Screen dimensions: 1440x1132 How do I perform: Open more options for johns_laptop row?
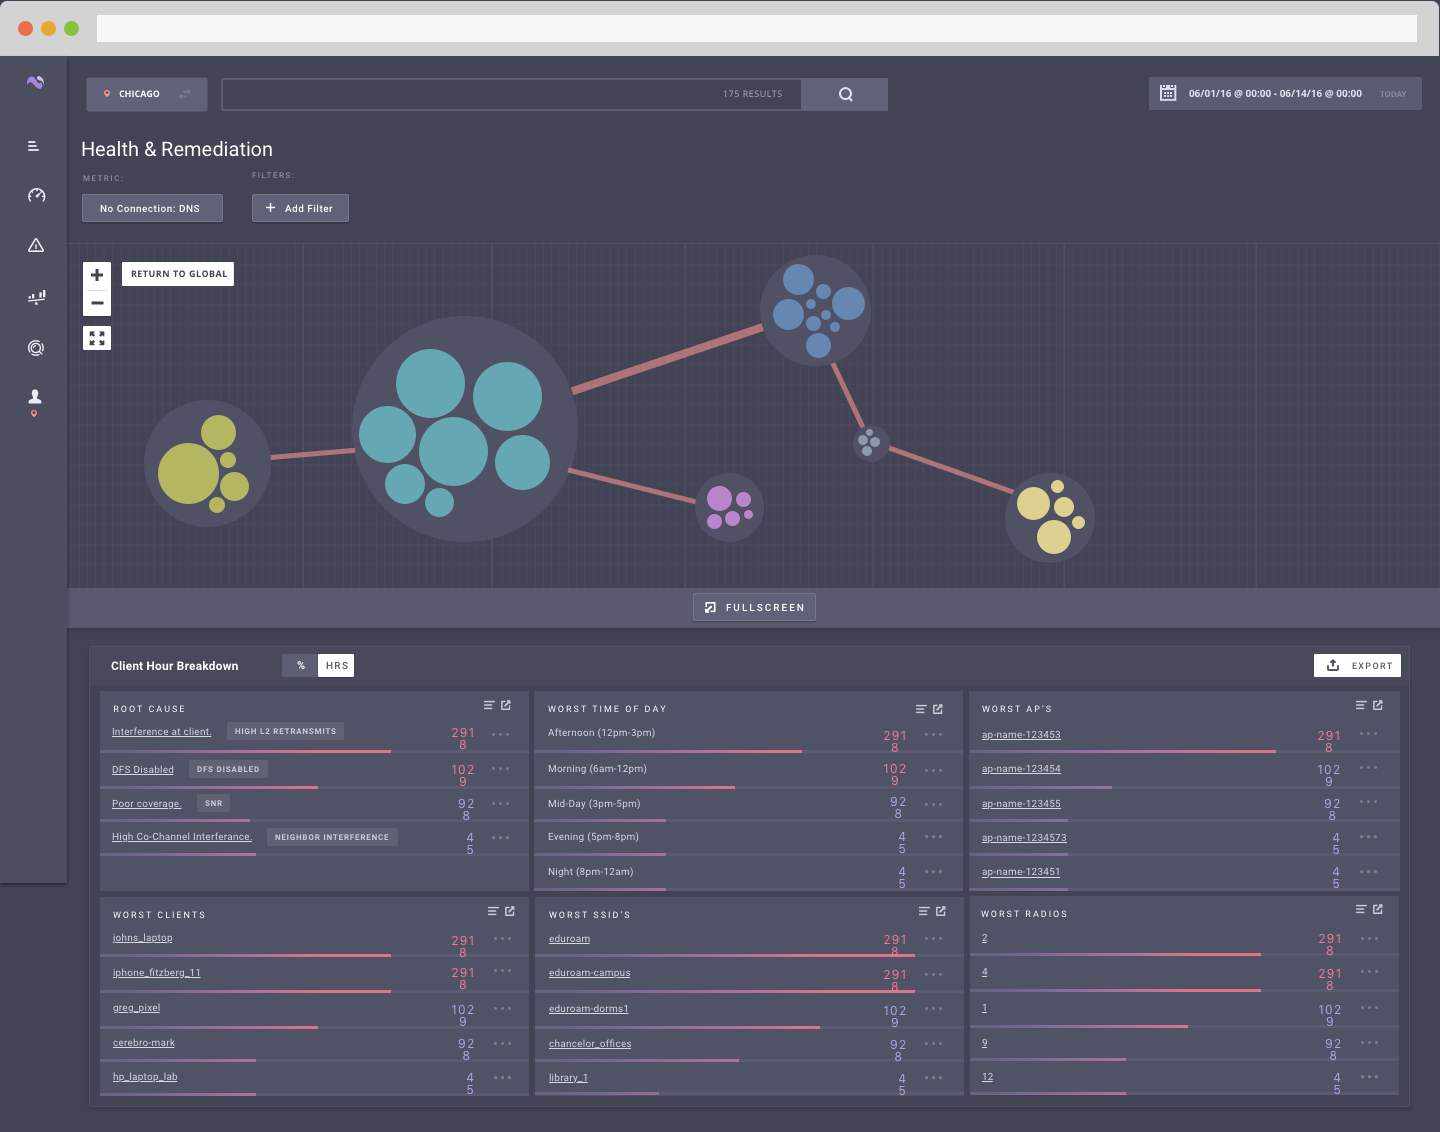click(503, 939)
